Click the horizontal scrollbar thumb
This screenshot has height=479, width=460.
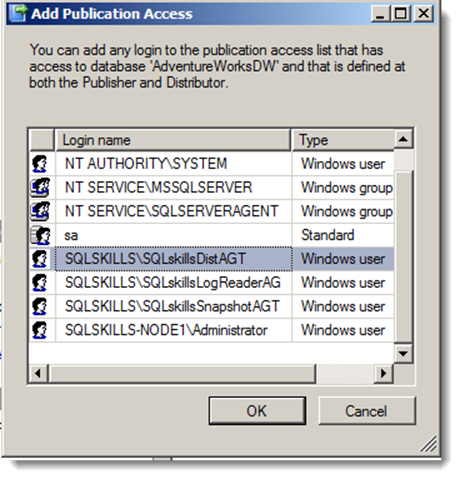(182, 373)
